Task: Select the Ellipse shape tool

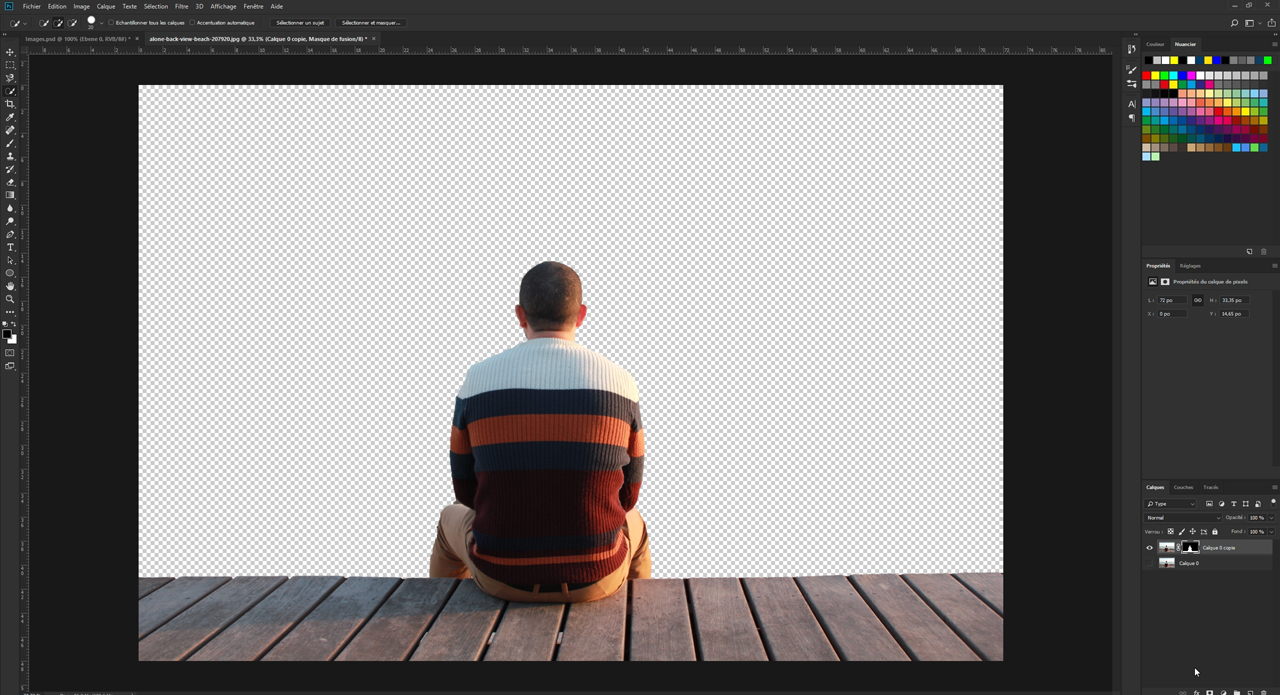Action: (10, 273)
